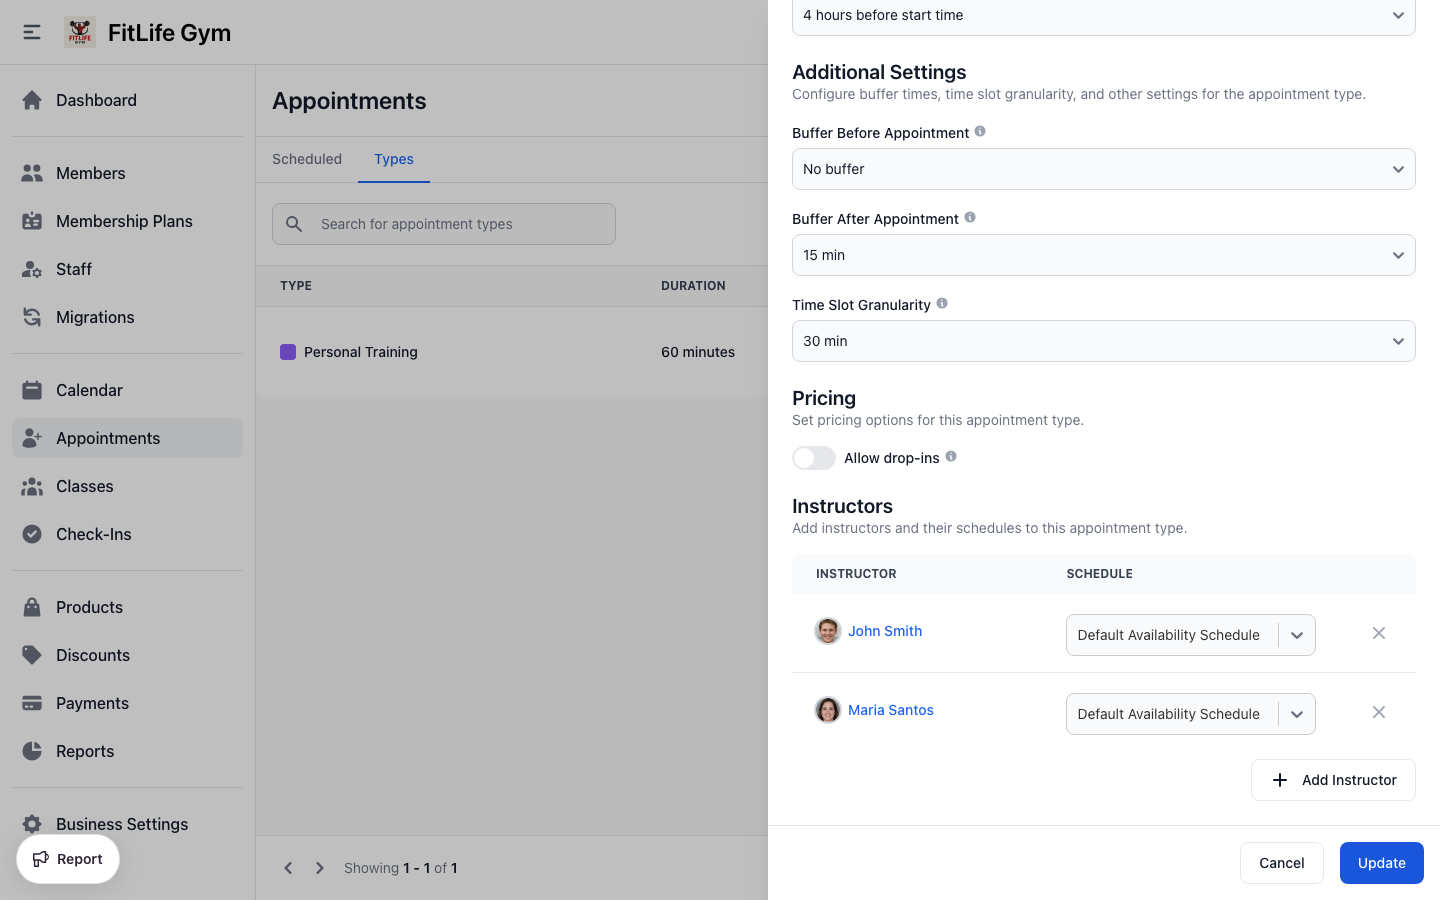Open the Classes section
This screenshot has height=900, width=1440.
pyautogui.click(x=31, y=486)
